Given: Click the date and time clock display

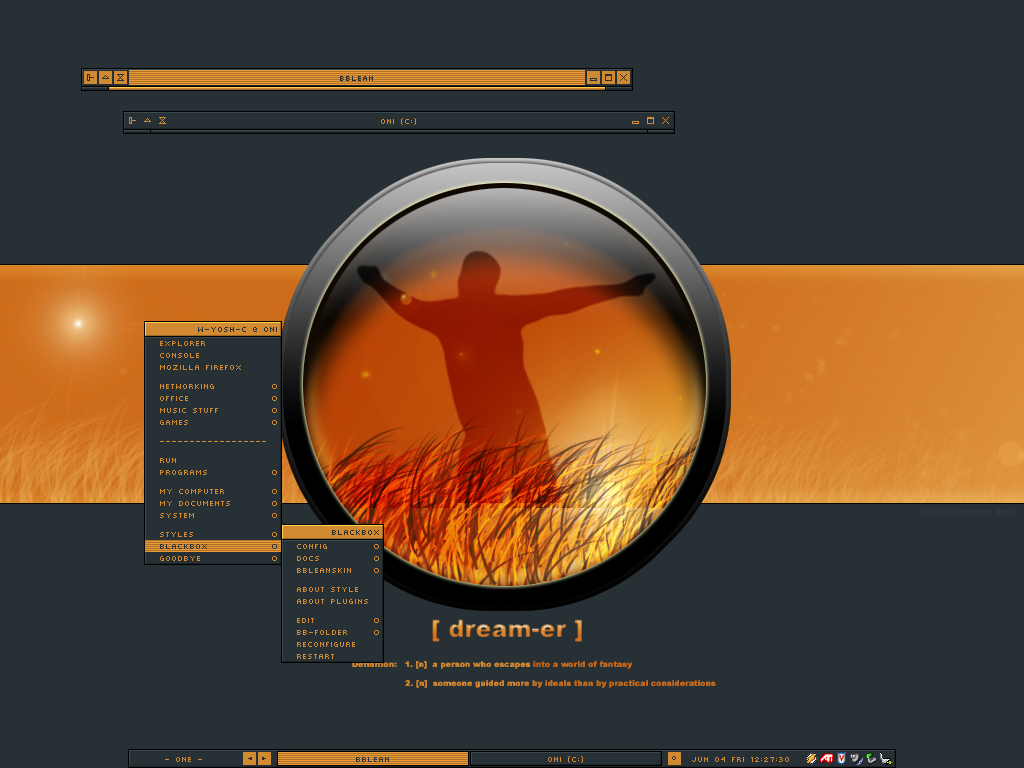Looking at the screenshot, I should click(x=740, y=759).
